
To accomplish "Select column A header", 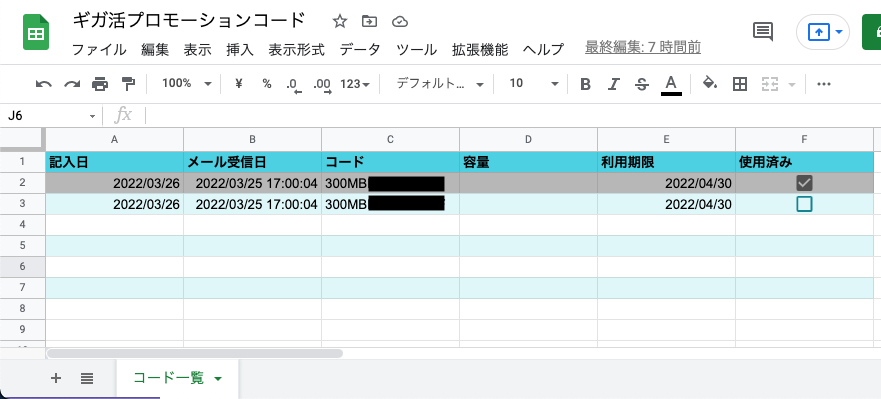I will (115, 139).
